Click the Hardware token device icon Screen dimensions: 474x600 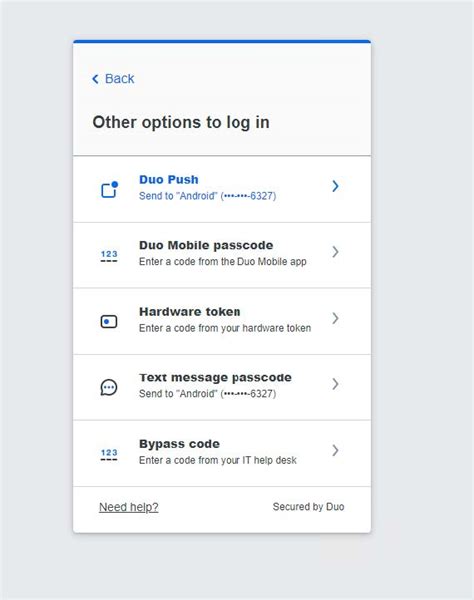click(x=109, y=321)
